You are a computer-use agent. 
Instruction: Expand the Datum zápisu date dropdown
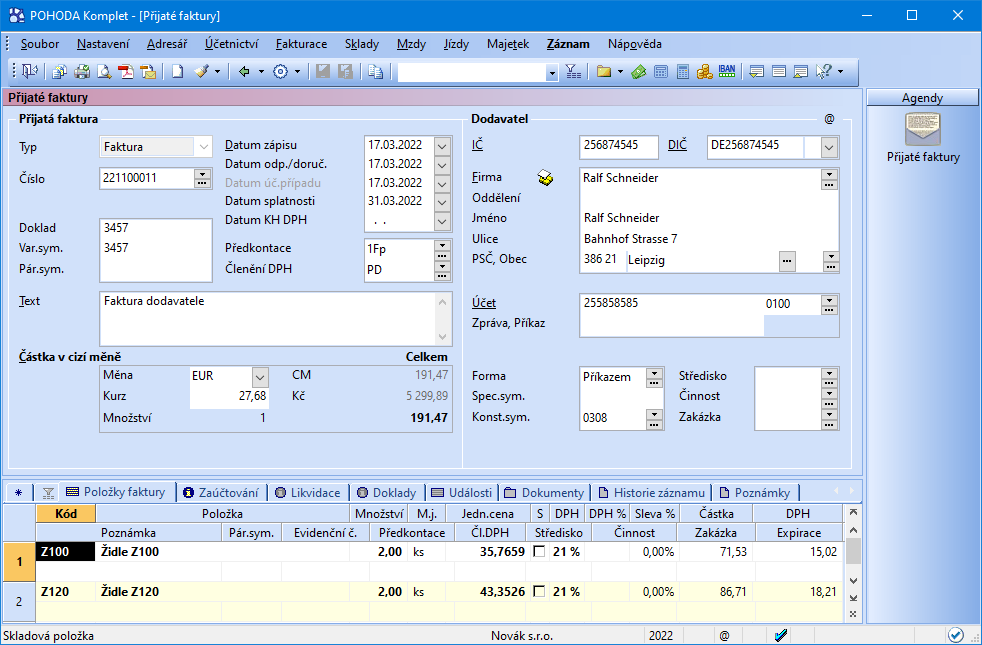(x=442, y=146)
